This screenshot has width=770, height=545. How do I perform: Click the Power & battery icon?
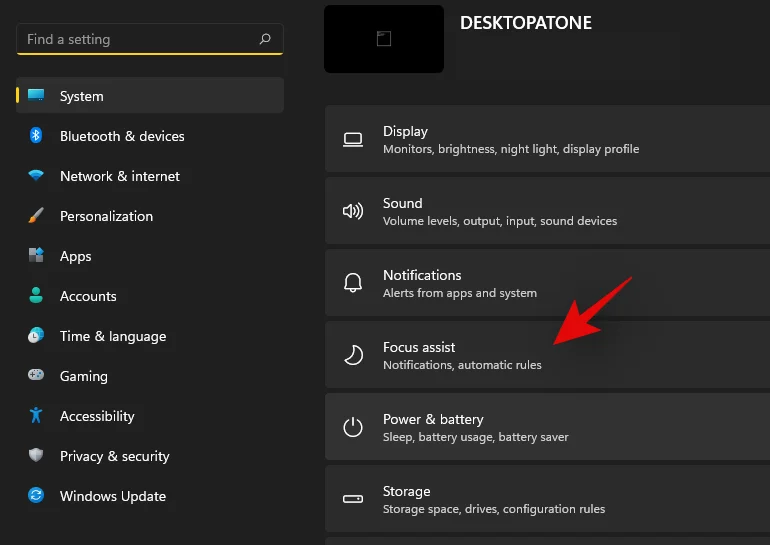coord(353,427)
